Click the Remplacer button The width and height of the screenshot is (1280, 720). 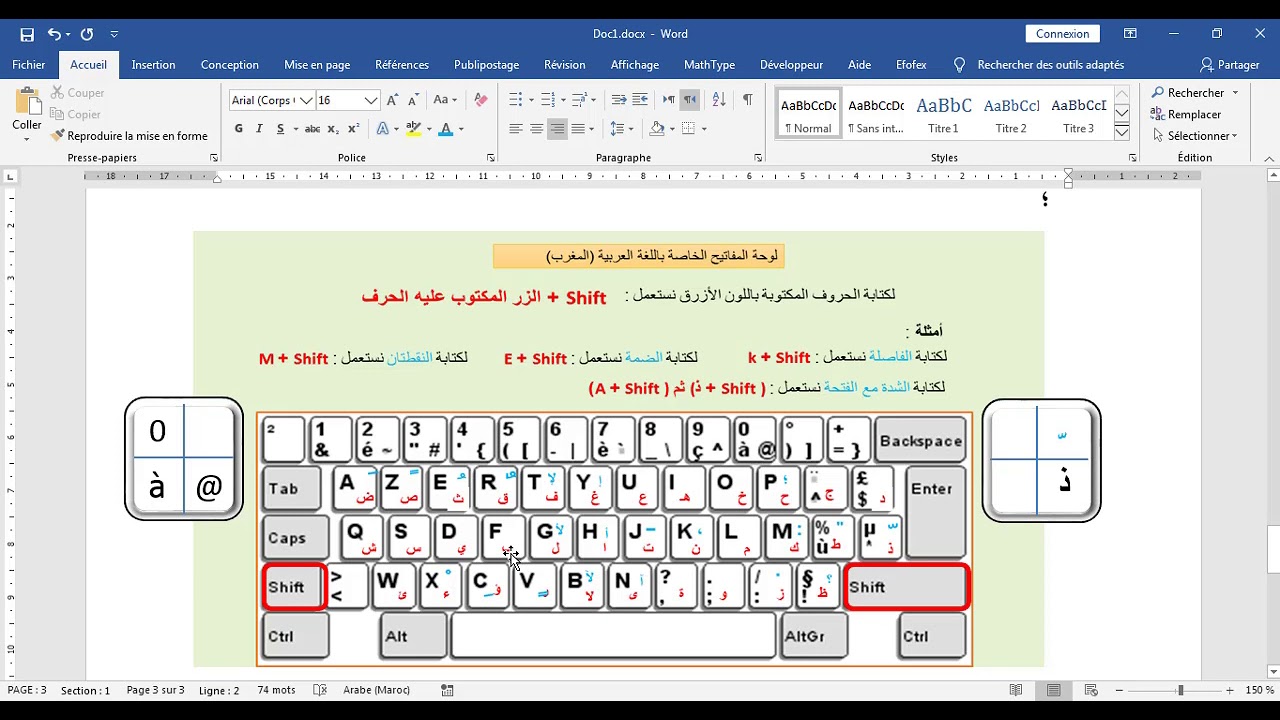[x=1186, y=115]
